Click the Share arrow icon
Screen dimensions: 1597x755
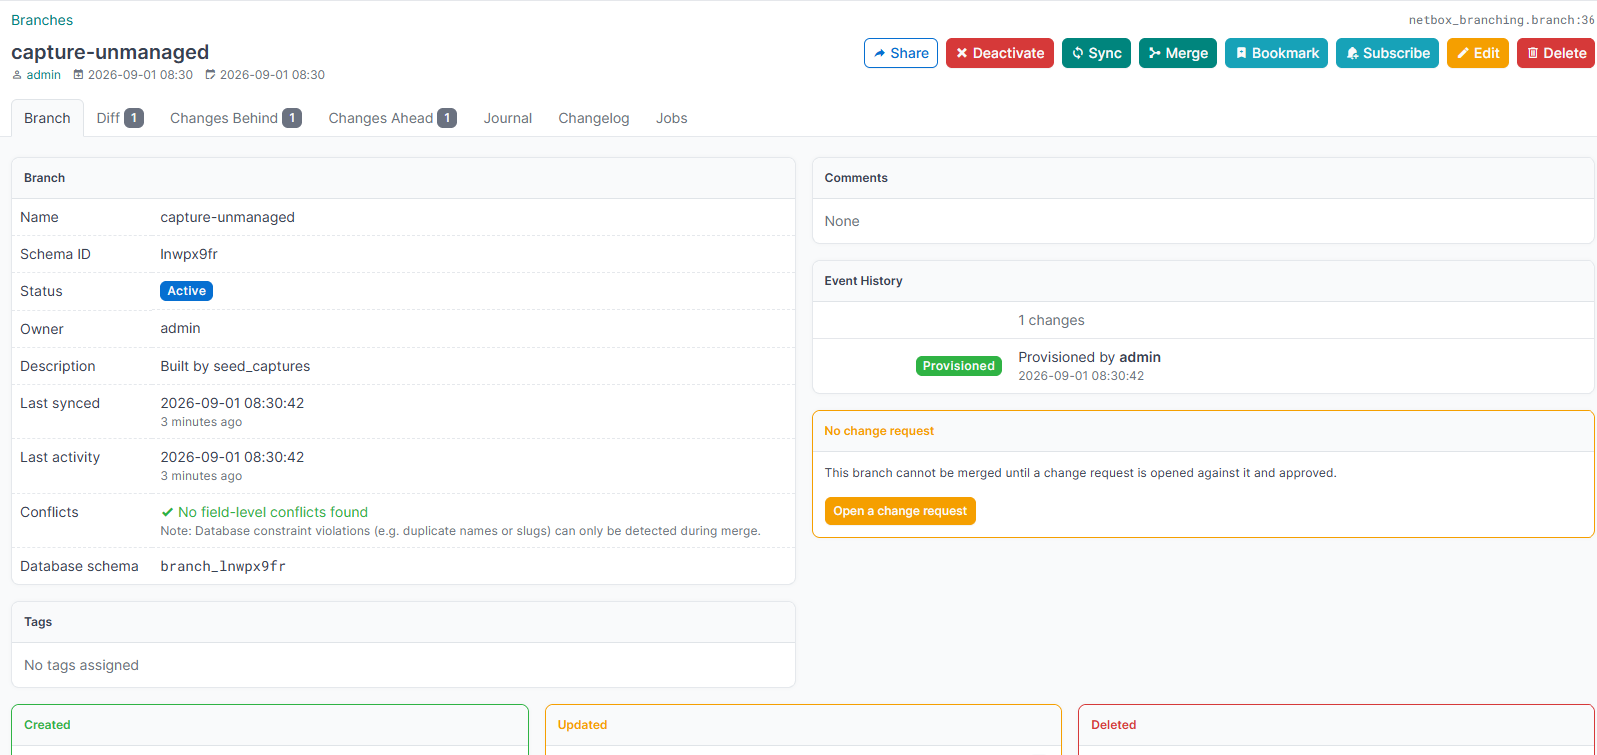[x=880, y=53]
